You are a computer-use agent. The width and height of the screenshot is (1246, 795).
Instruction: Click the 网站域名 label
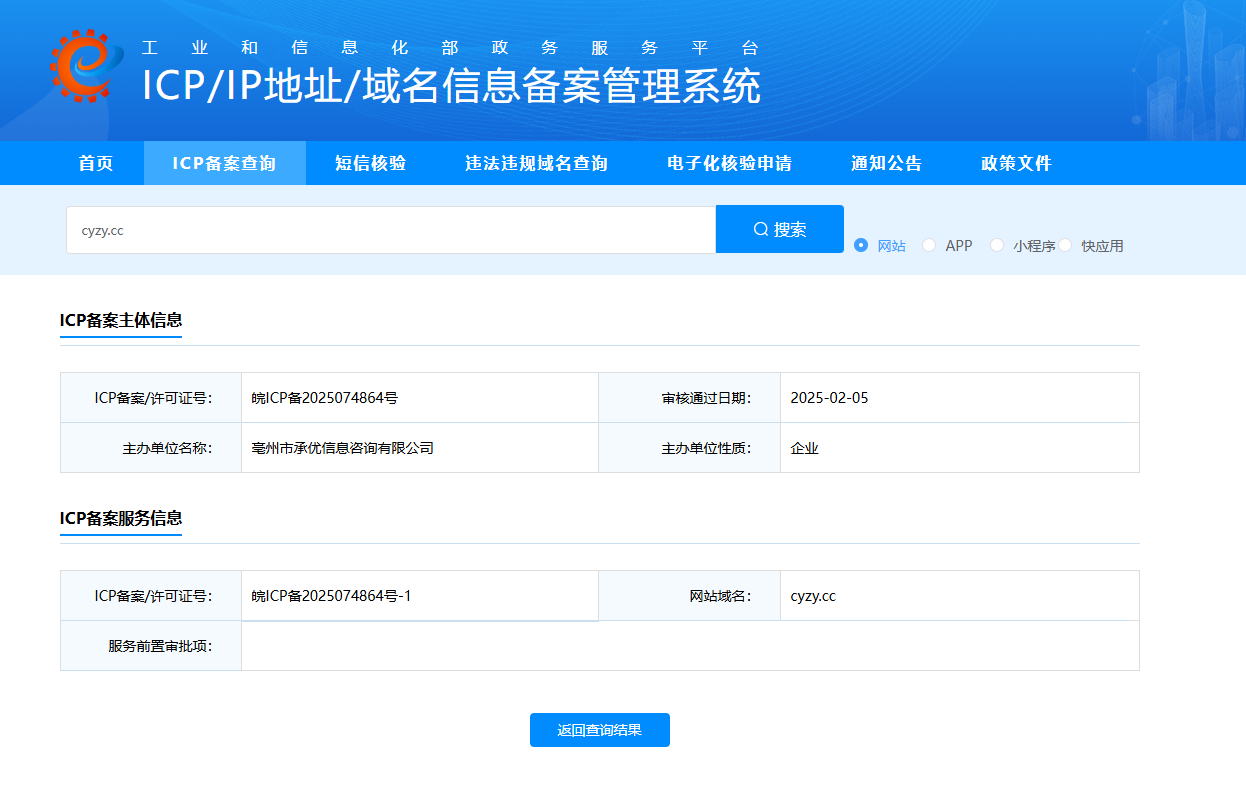[x=720, y=596]
